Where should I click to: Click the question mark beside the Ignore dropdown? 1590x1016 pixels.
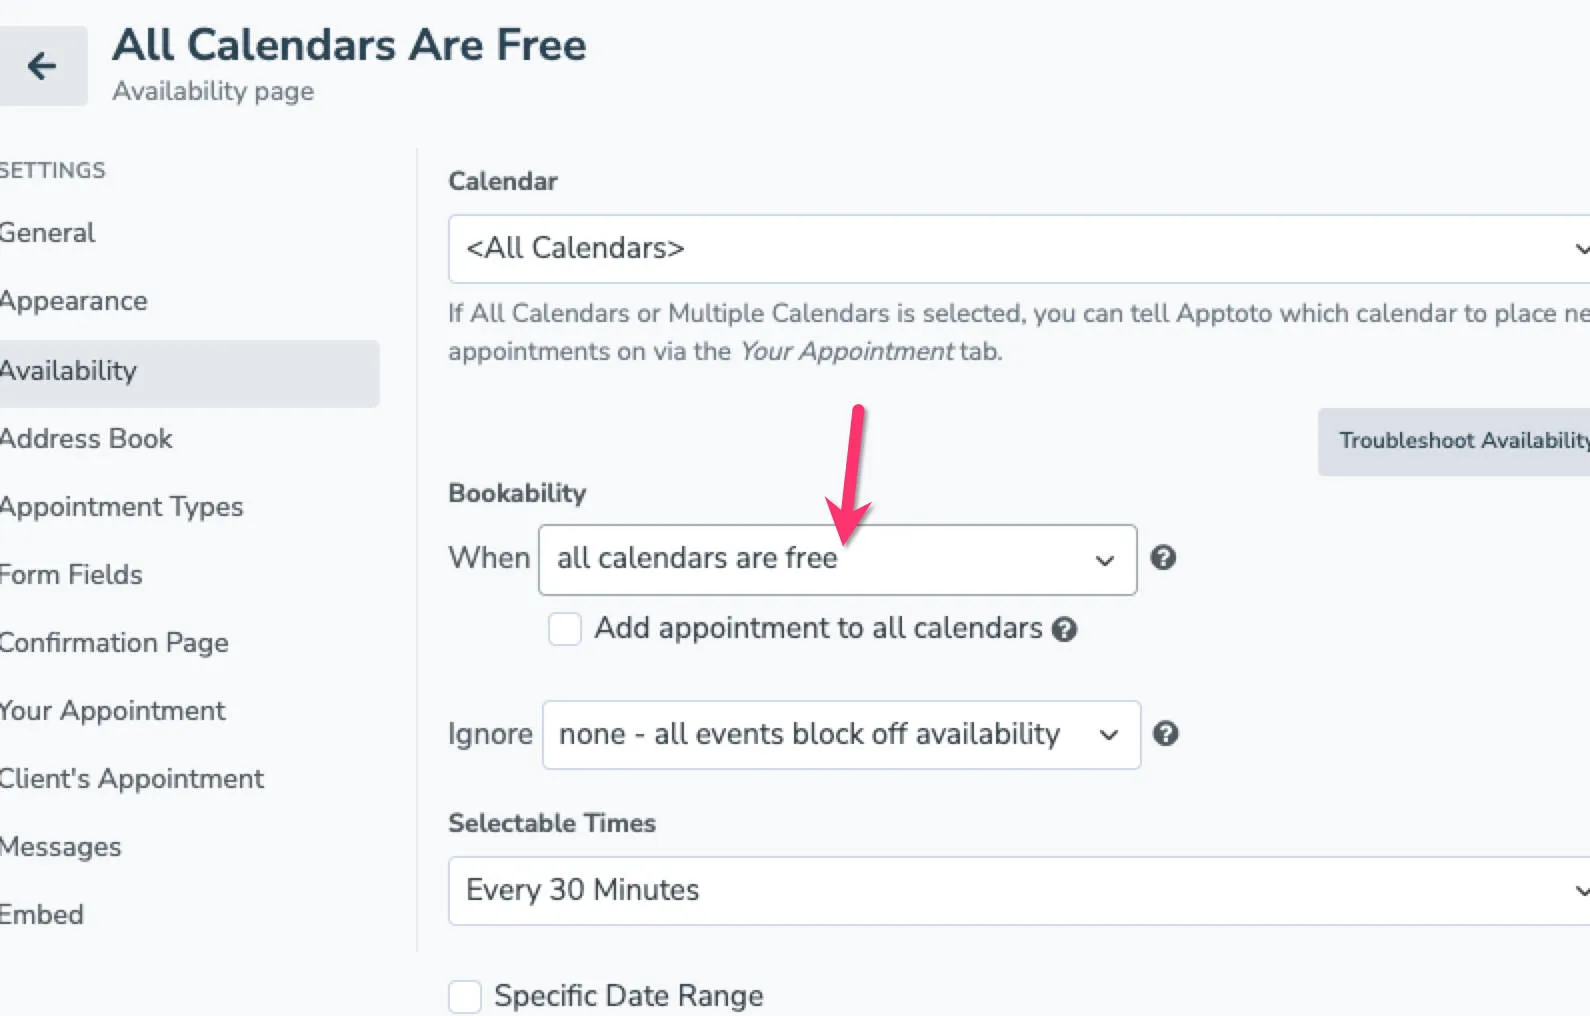1165,734
